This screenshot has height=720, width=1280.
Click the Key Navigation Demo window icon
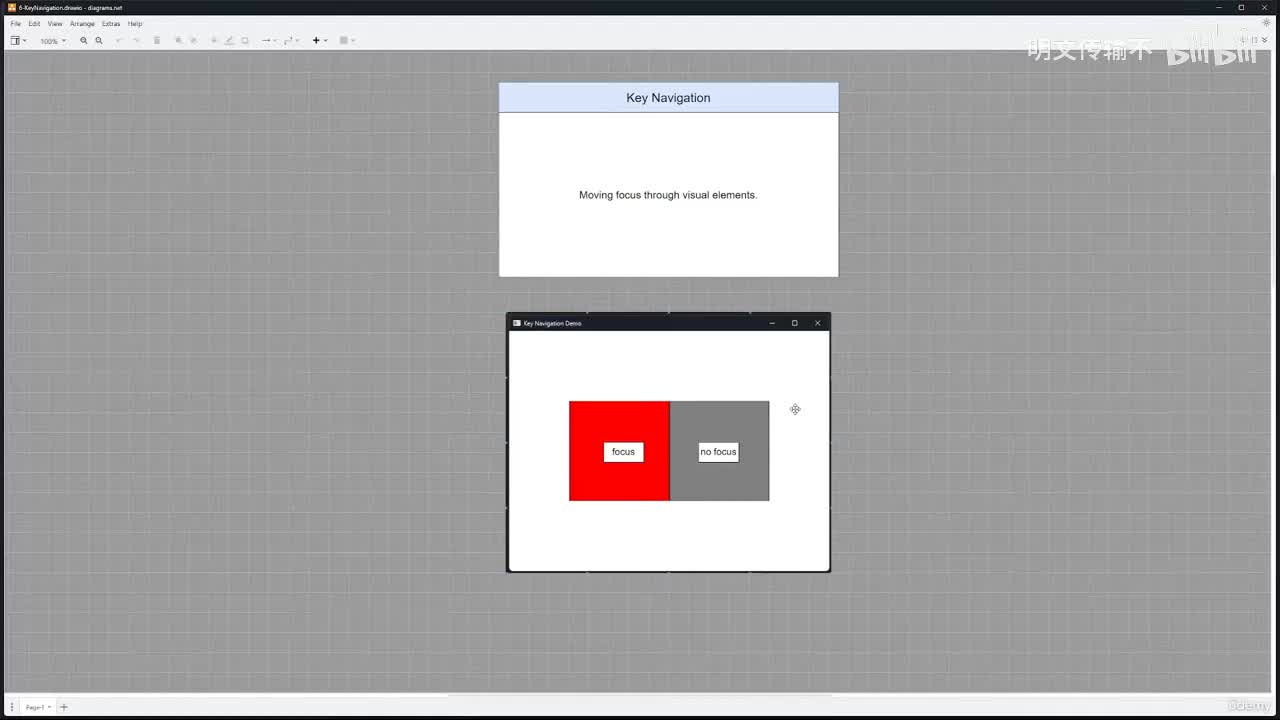tap(517, 323)
